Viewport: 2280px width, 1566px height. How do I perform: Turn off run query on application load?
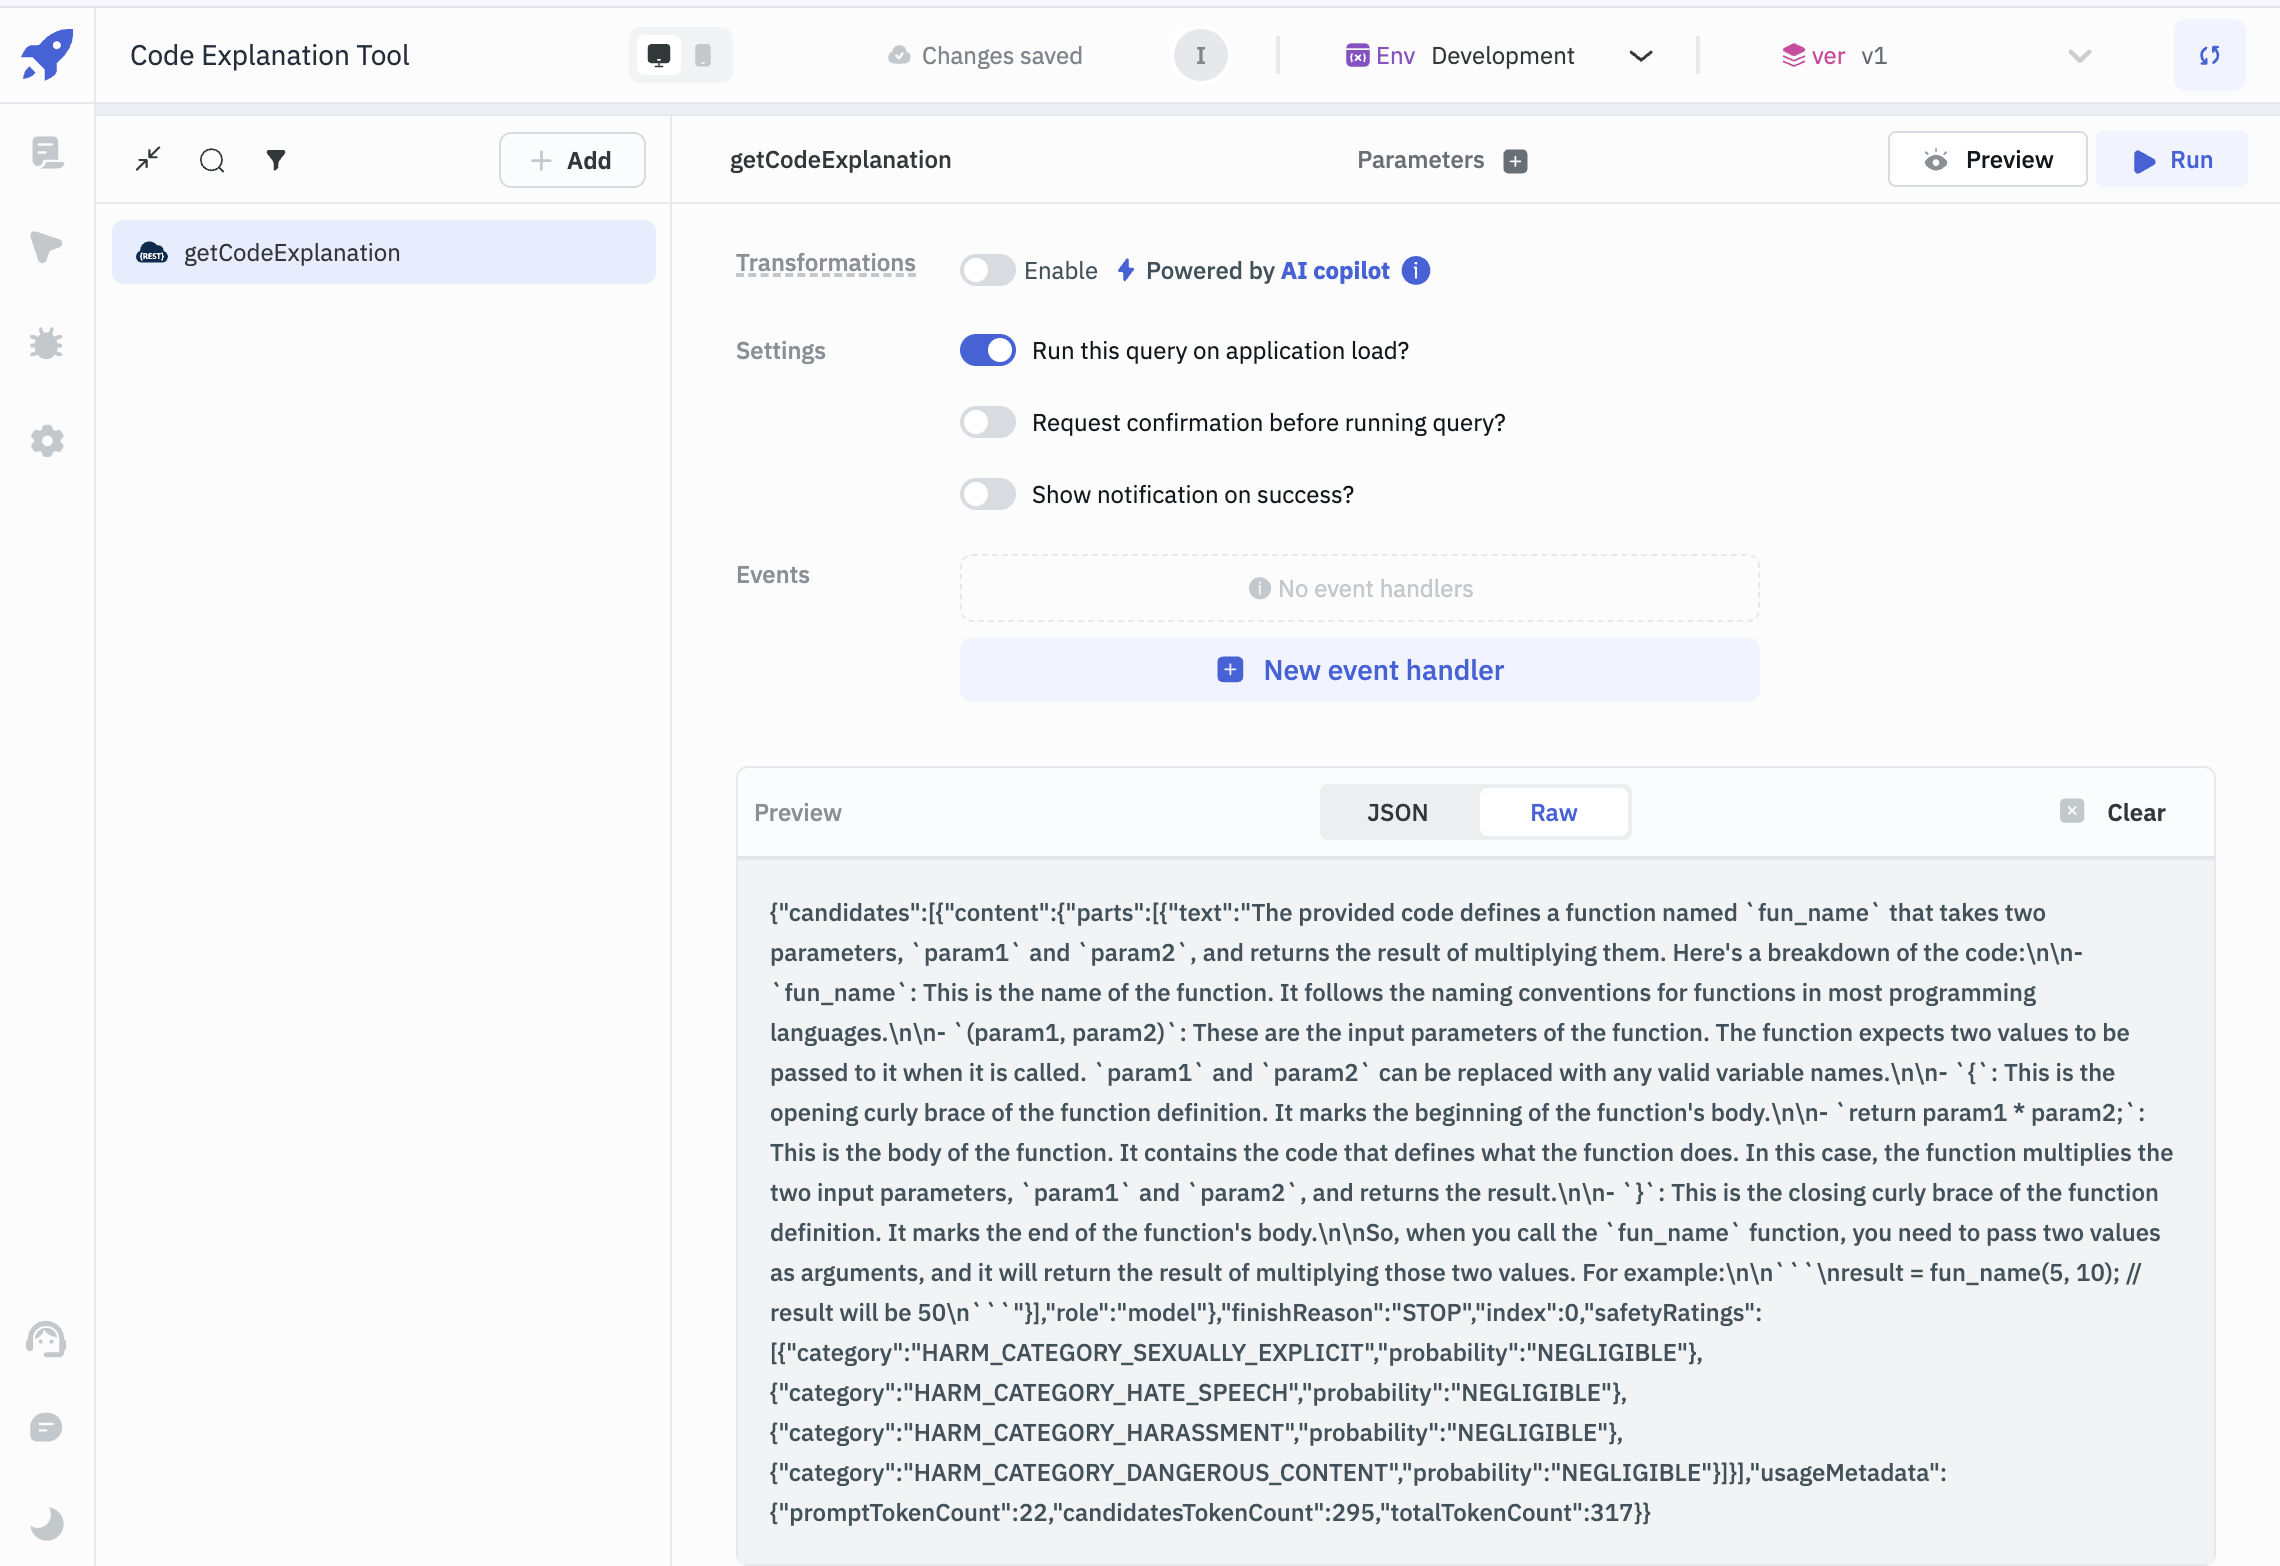(987, 351)
